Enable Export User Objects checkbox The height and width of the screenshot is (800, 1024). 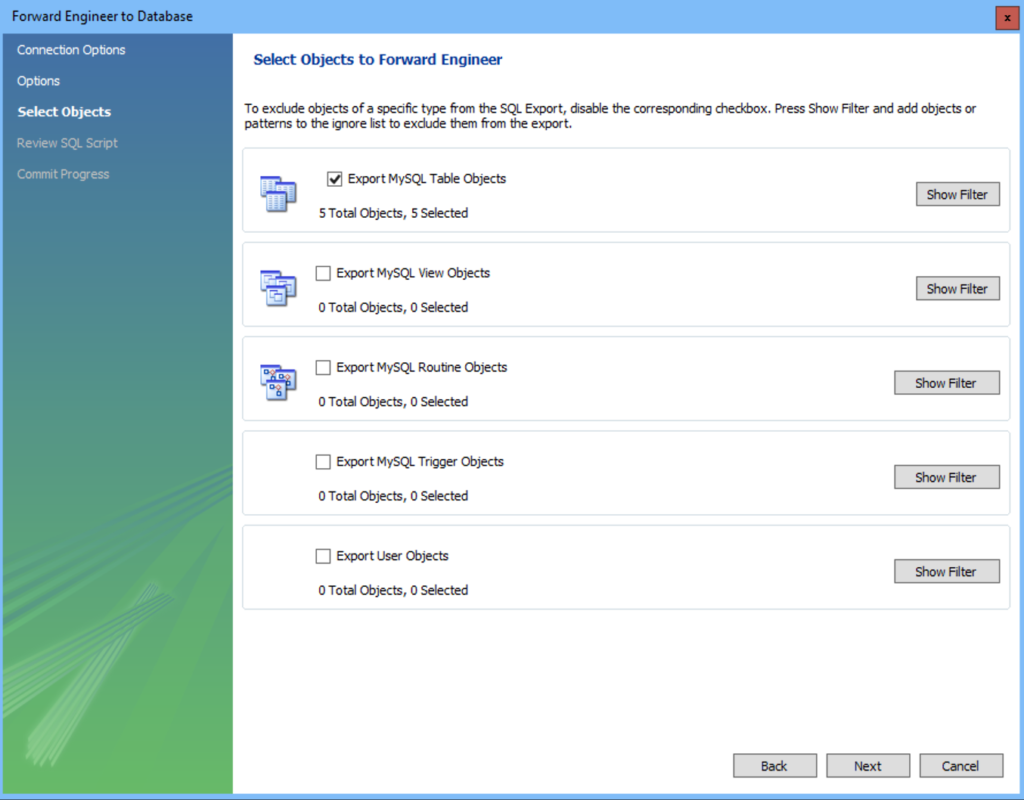point(323,556)
